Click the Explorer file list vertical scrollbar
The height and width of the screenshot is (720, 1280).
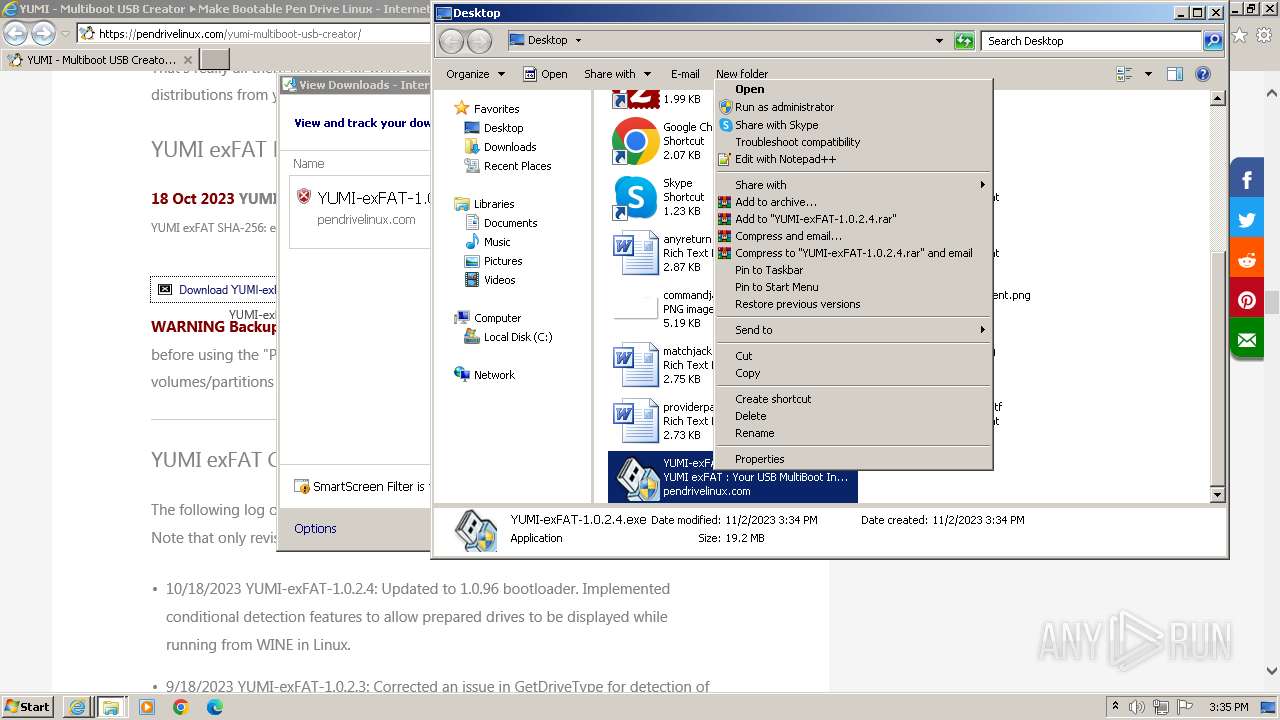1217,297
